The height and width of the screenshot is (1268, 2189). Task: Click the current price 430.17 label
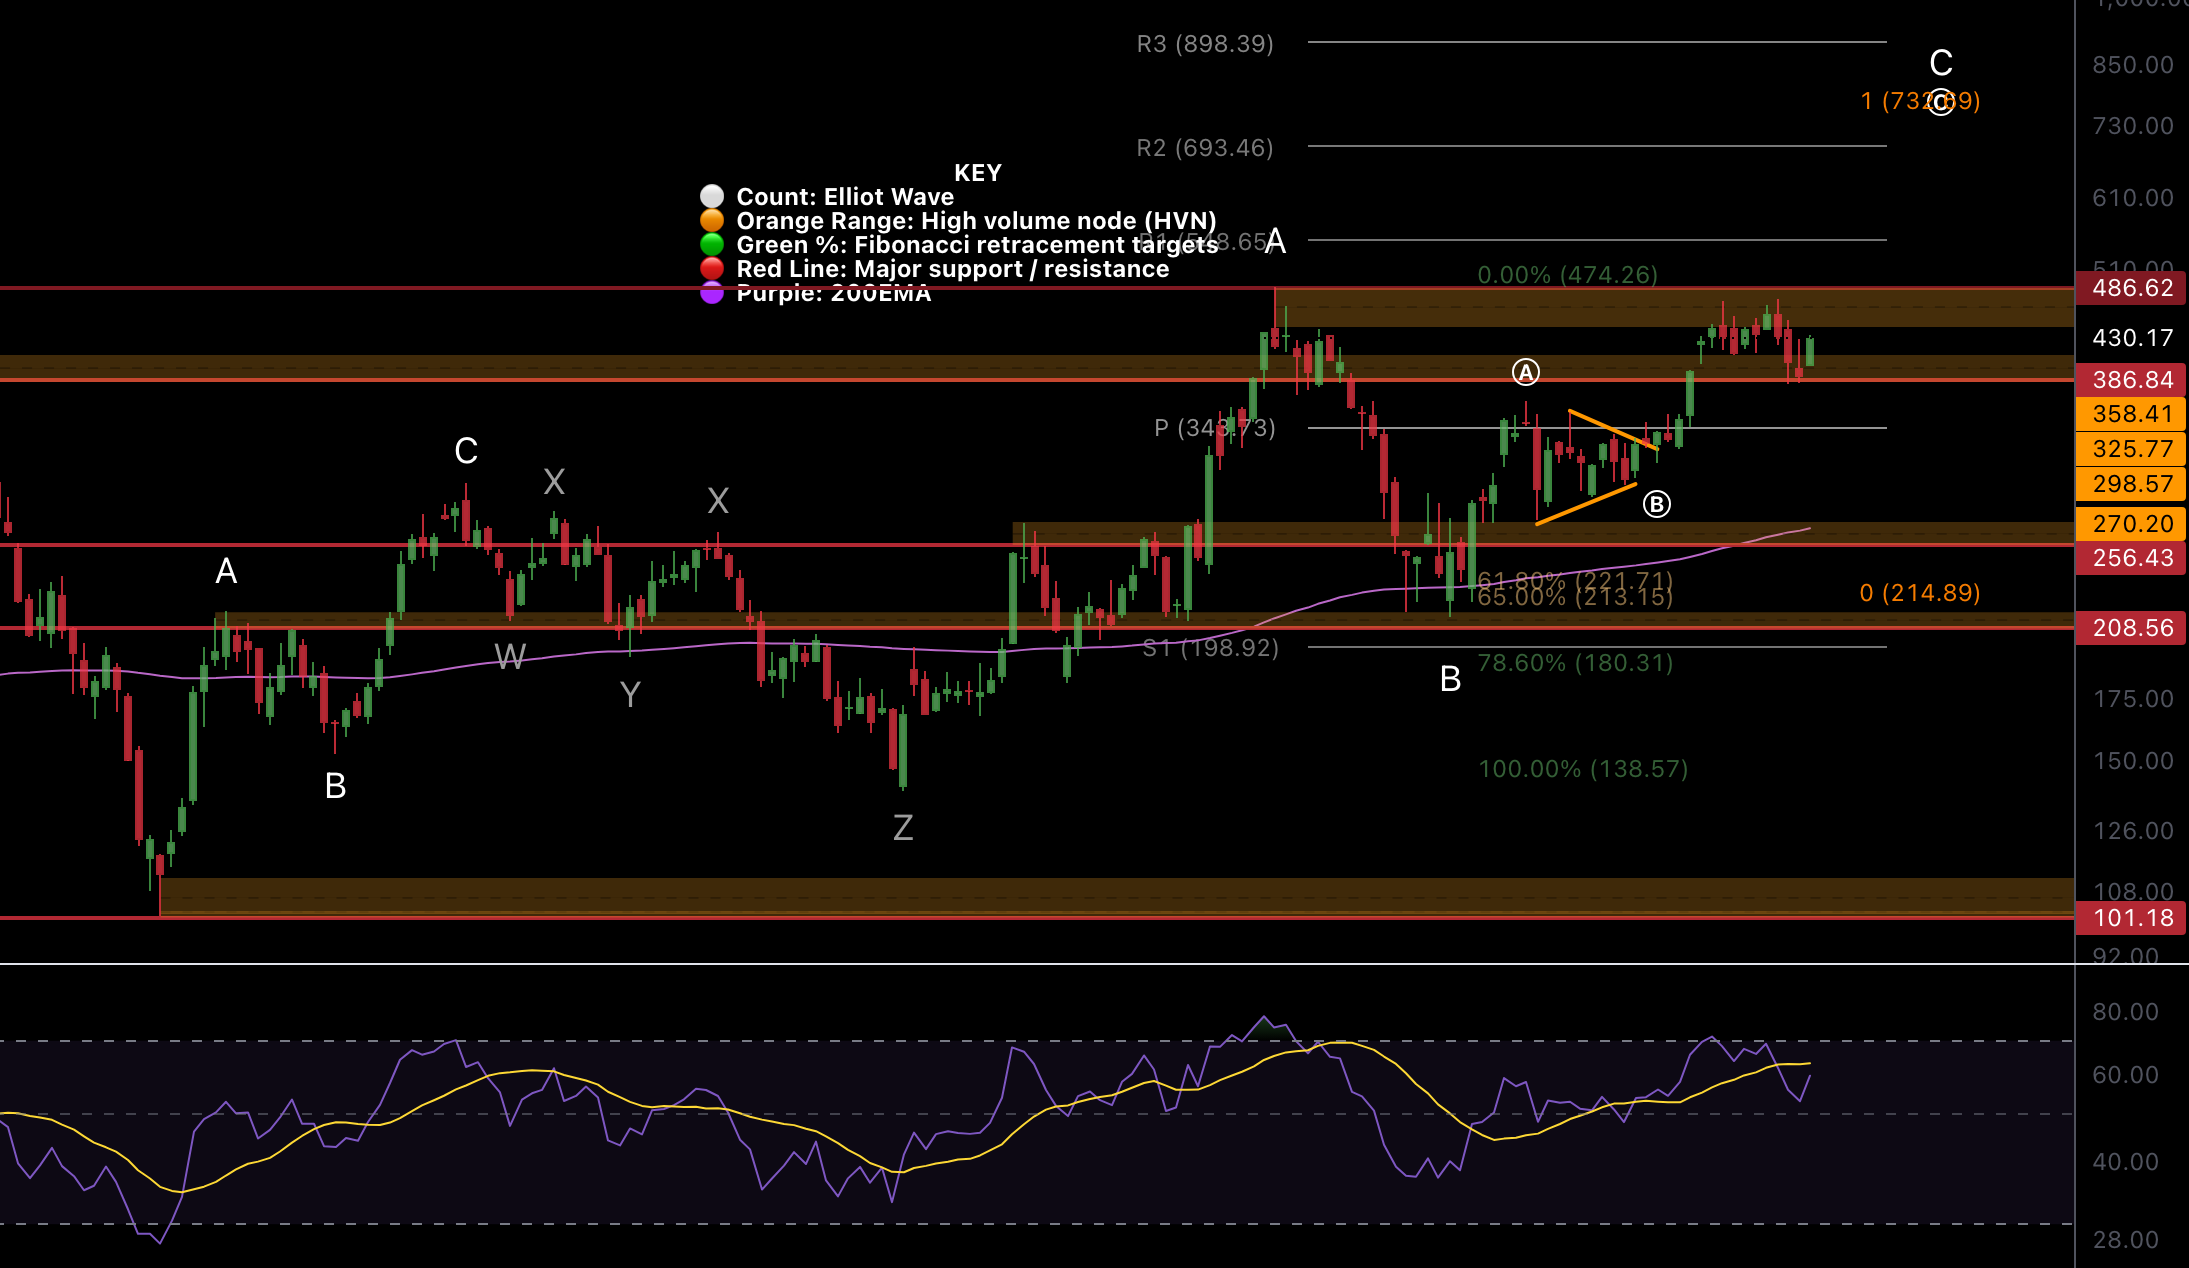pyautogui.click(x=2131, y=338)
